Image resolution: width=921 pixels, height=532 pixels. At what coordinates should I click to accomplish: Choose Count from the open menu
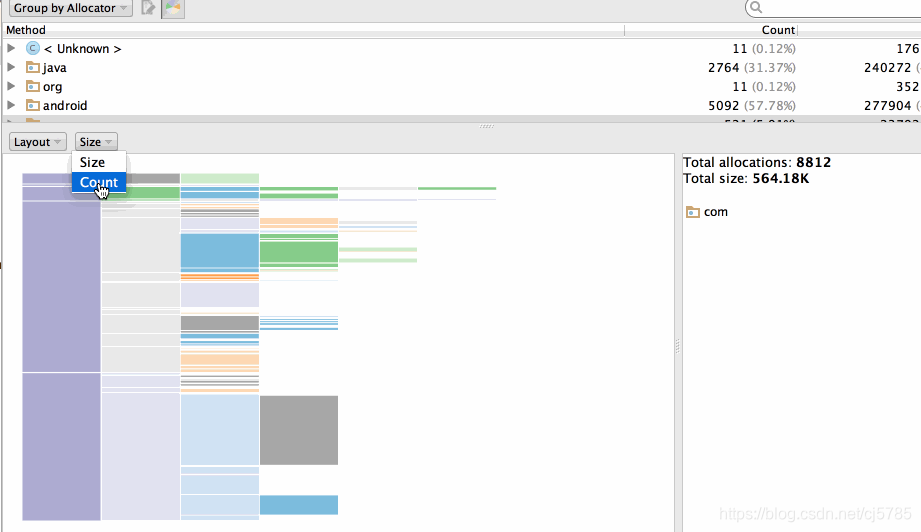99,182
